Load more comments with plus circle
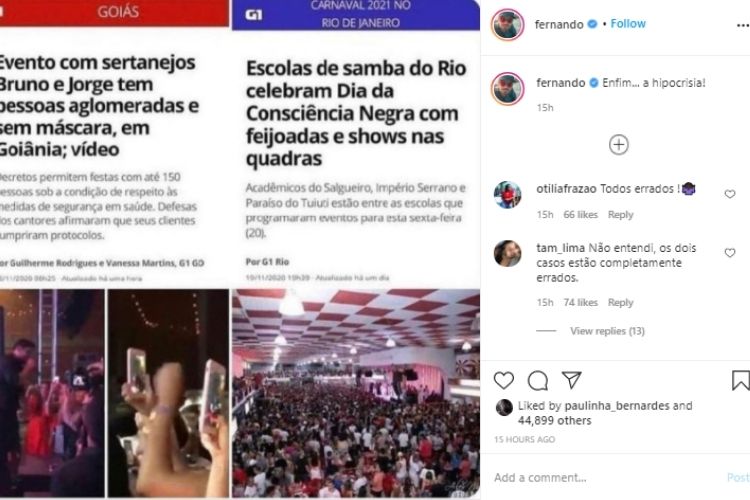750x500 pixels. (x=618, y=144)
